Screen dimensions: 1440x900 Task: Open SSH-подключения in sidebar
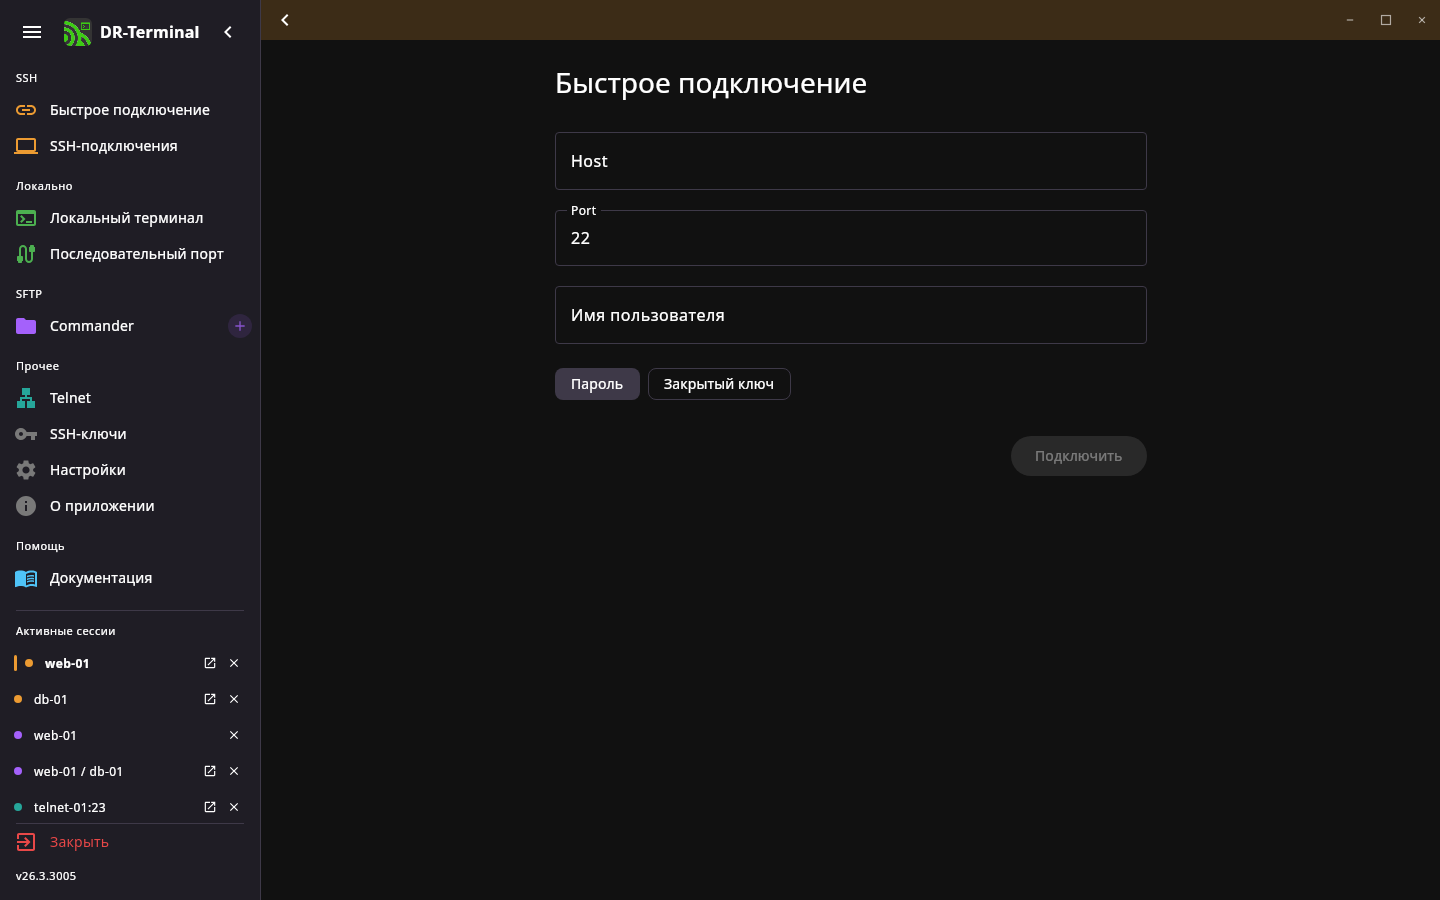click(130, 146)
